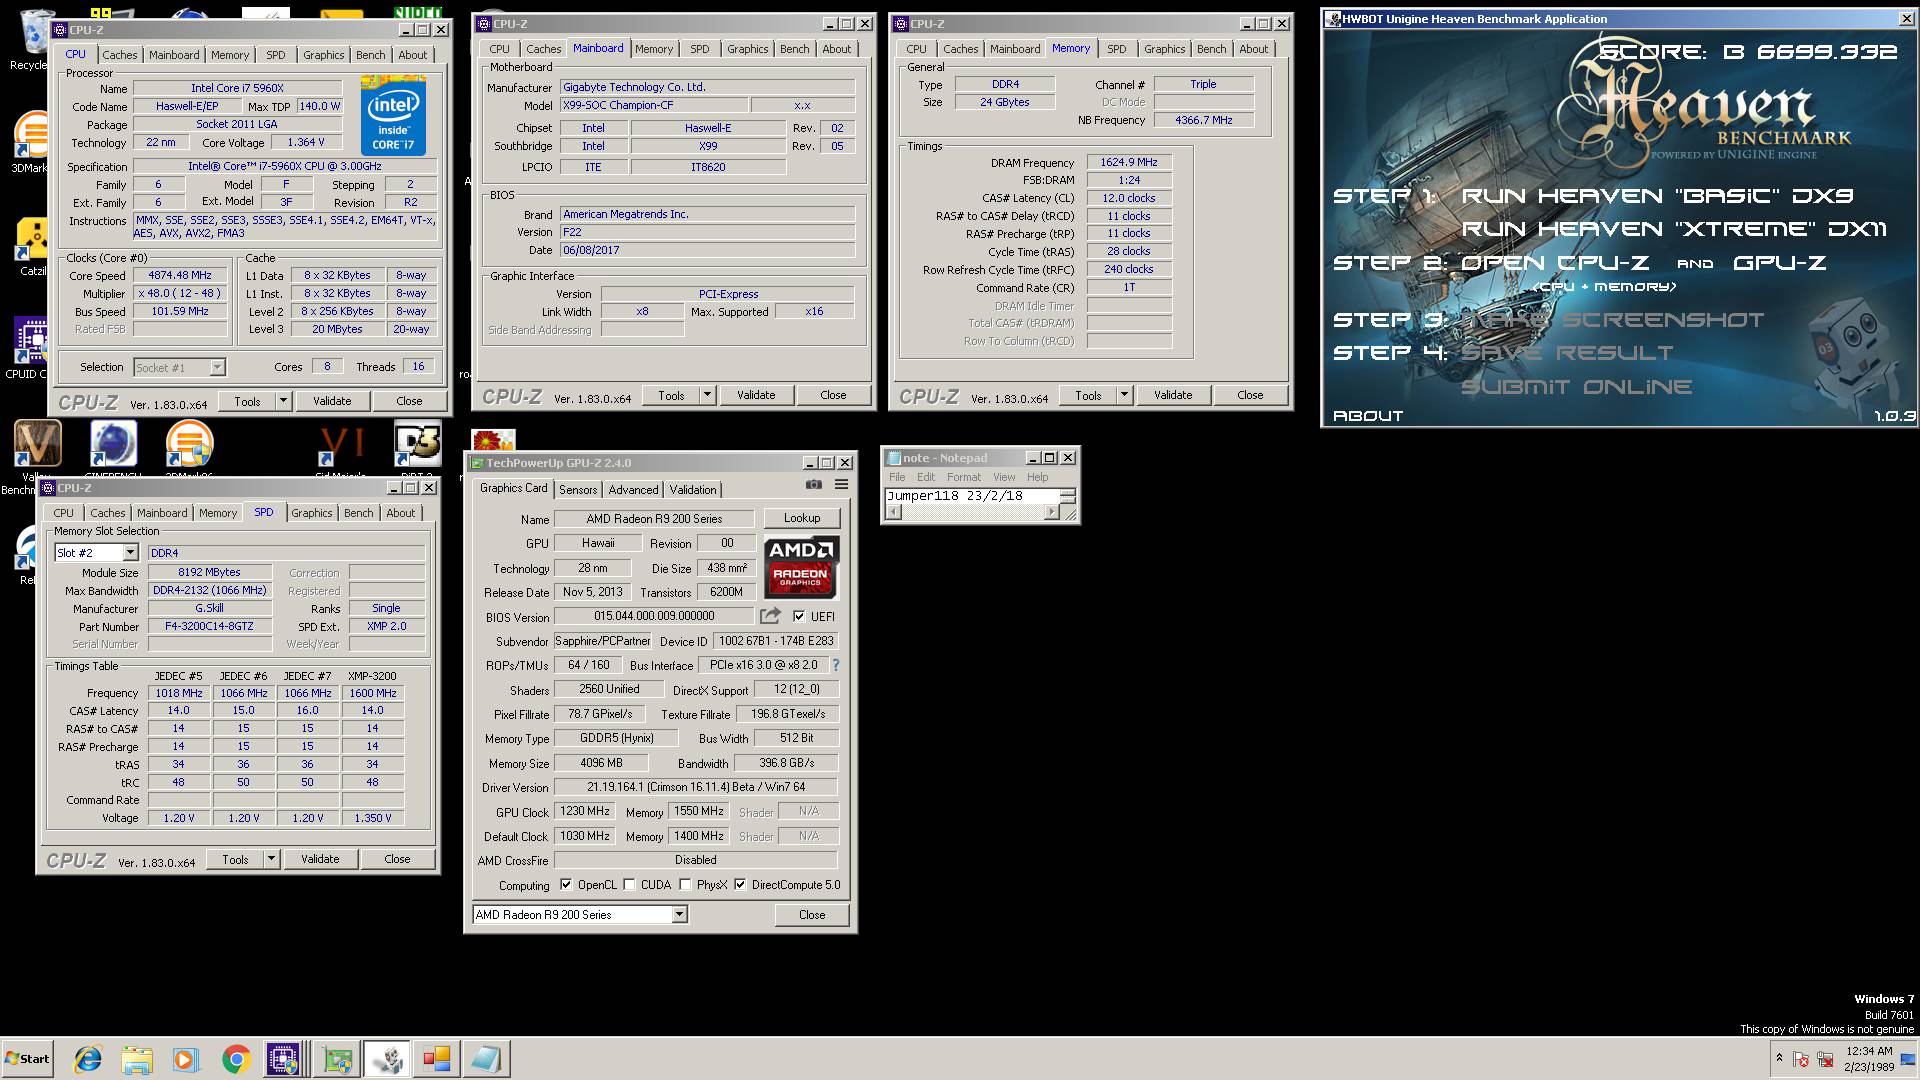Expand Tools dropdown arrow in the Gigabyte motherboard window
The height and width of the screenshot is (1080, 1920).
tap(707, 395)
